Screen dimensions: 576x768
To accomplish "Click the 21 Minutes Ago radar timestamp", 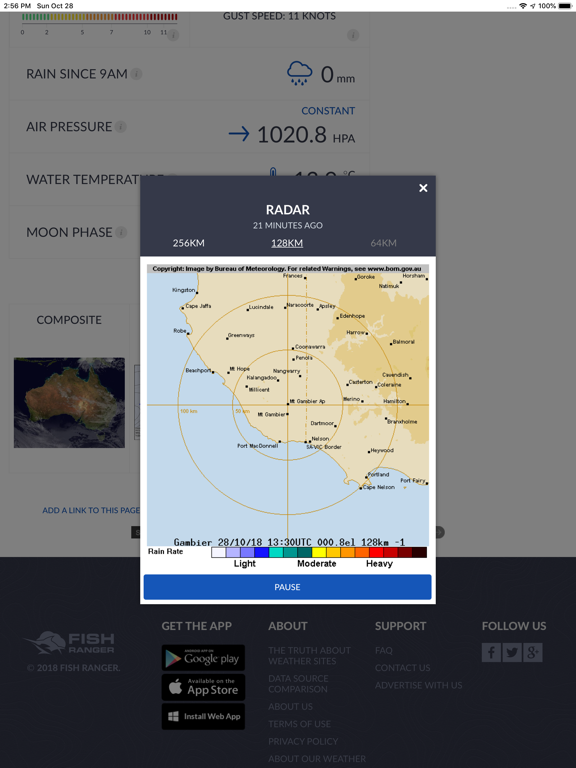I will (x=288, y=226).
